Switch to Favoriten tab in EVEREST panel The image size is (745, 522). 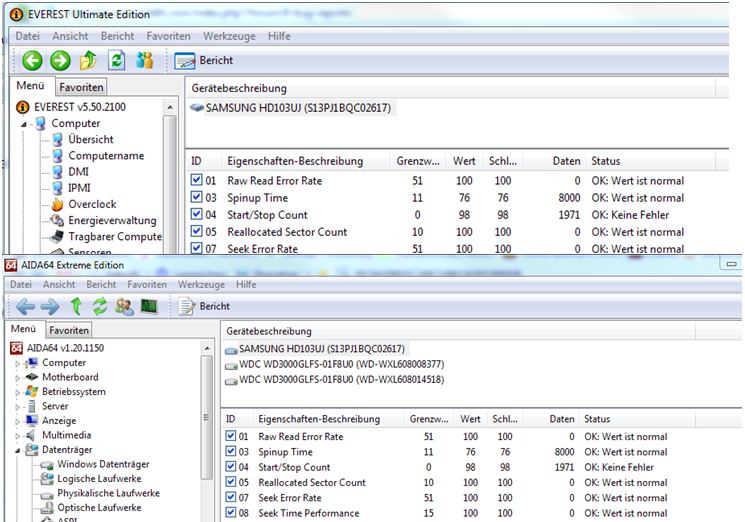click(x=81, y=87)
